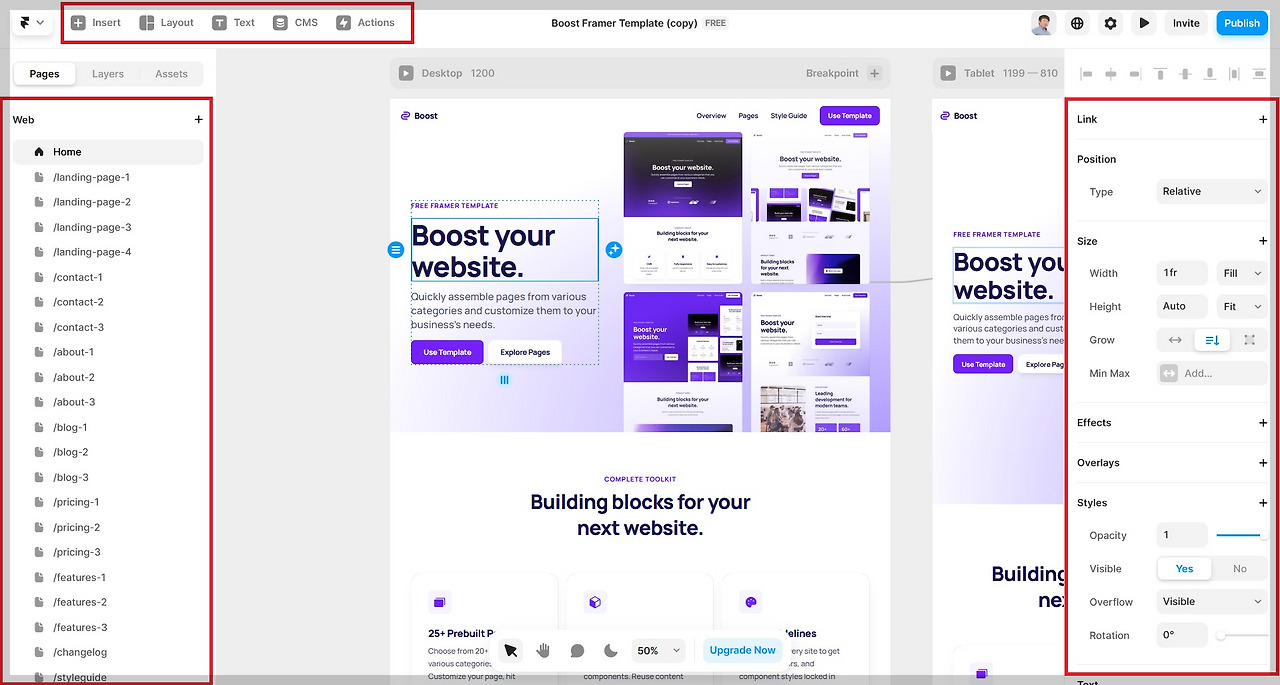The width and height of the screenshot is (1280, 685).
Task: Click the Rotation 0° field
Action: (x=1182, y=635)
